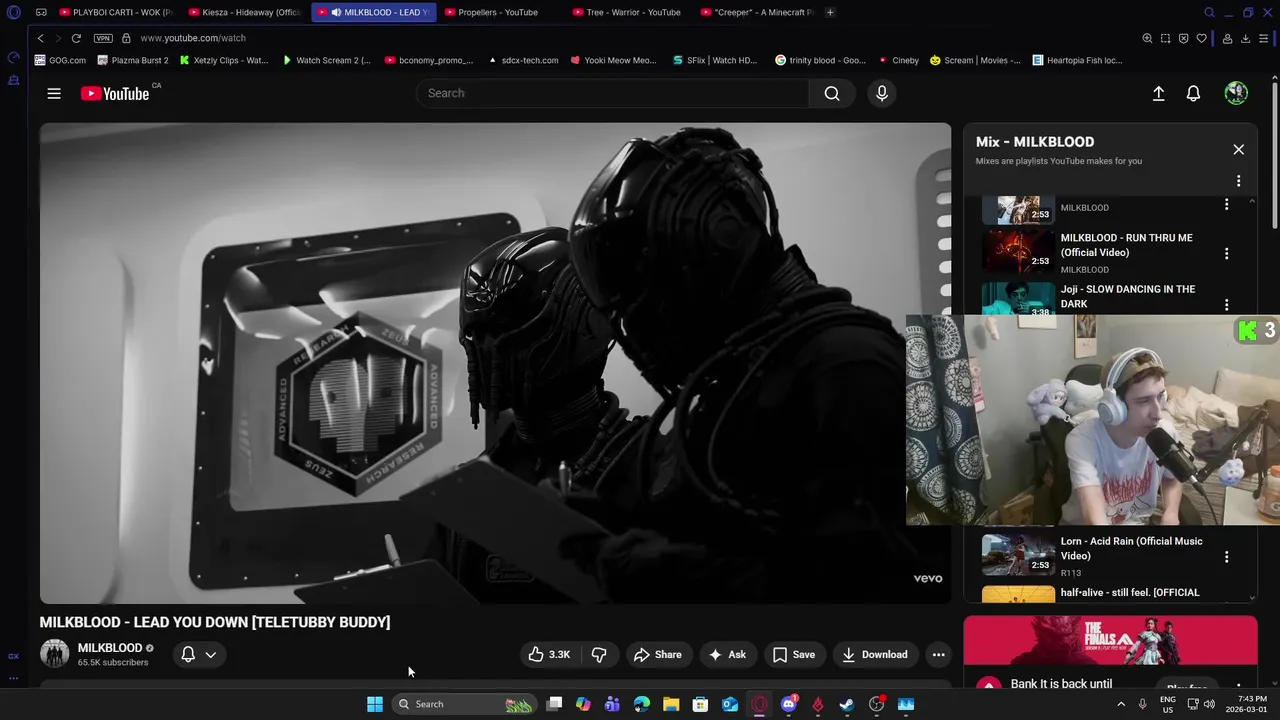This screenshot has height=720, width=1280.
Task: Switch to "Creeper" - A Minecraft tab
Action: 757,12
